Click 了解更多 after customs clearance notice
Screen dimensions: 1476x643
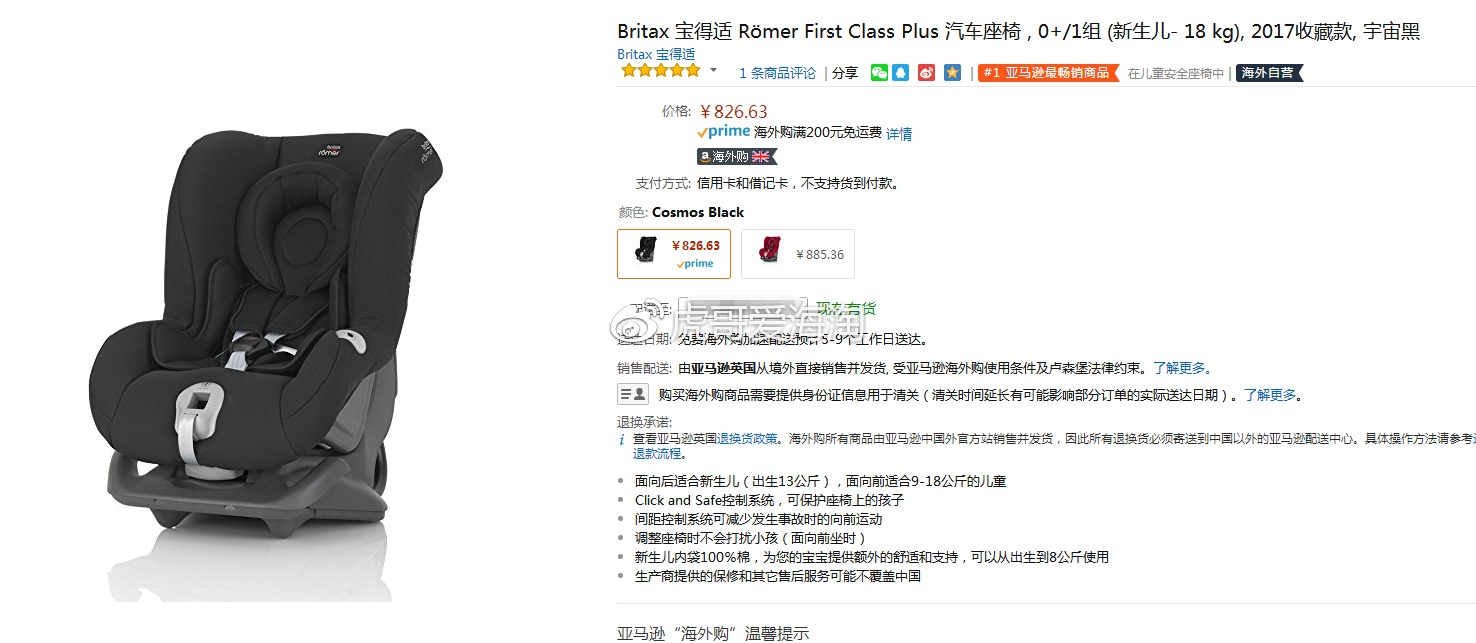pos(1270,395)
